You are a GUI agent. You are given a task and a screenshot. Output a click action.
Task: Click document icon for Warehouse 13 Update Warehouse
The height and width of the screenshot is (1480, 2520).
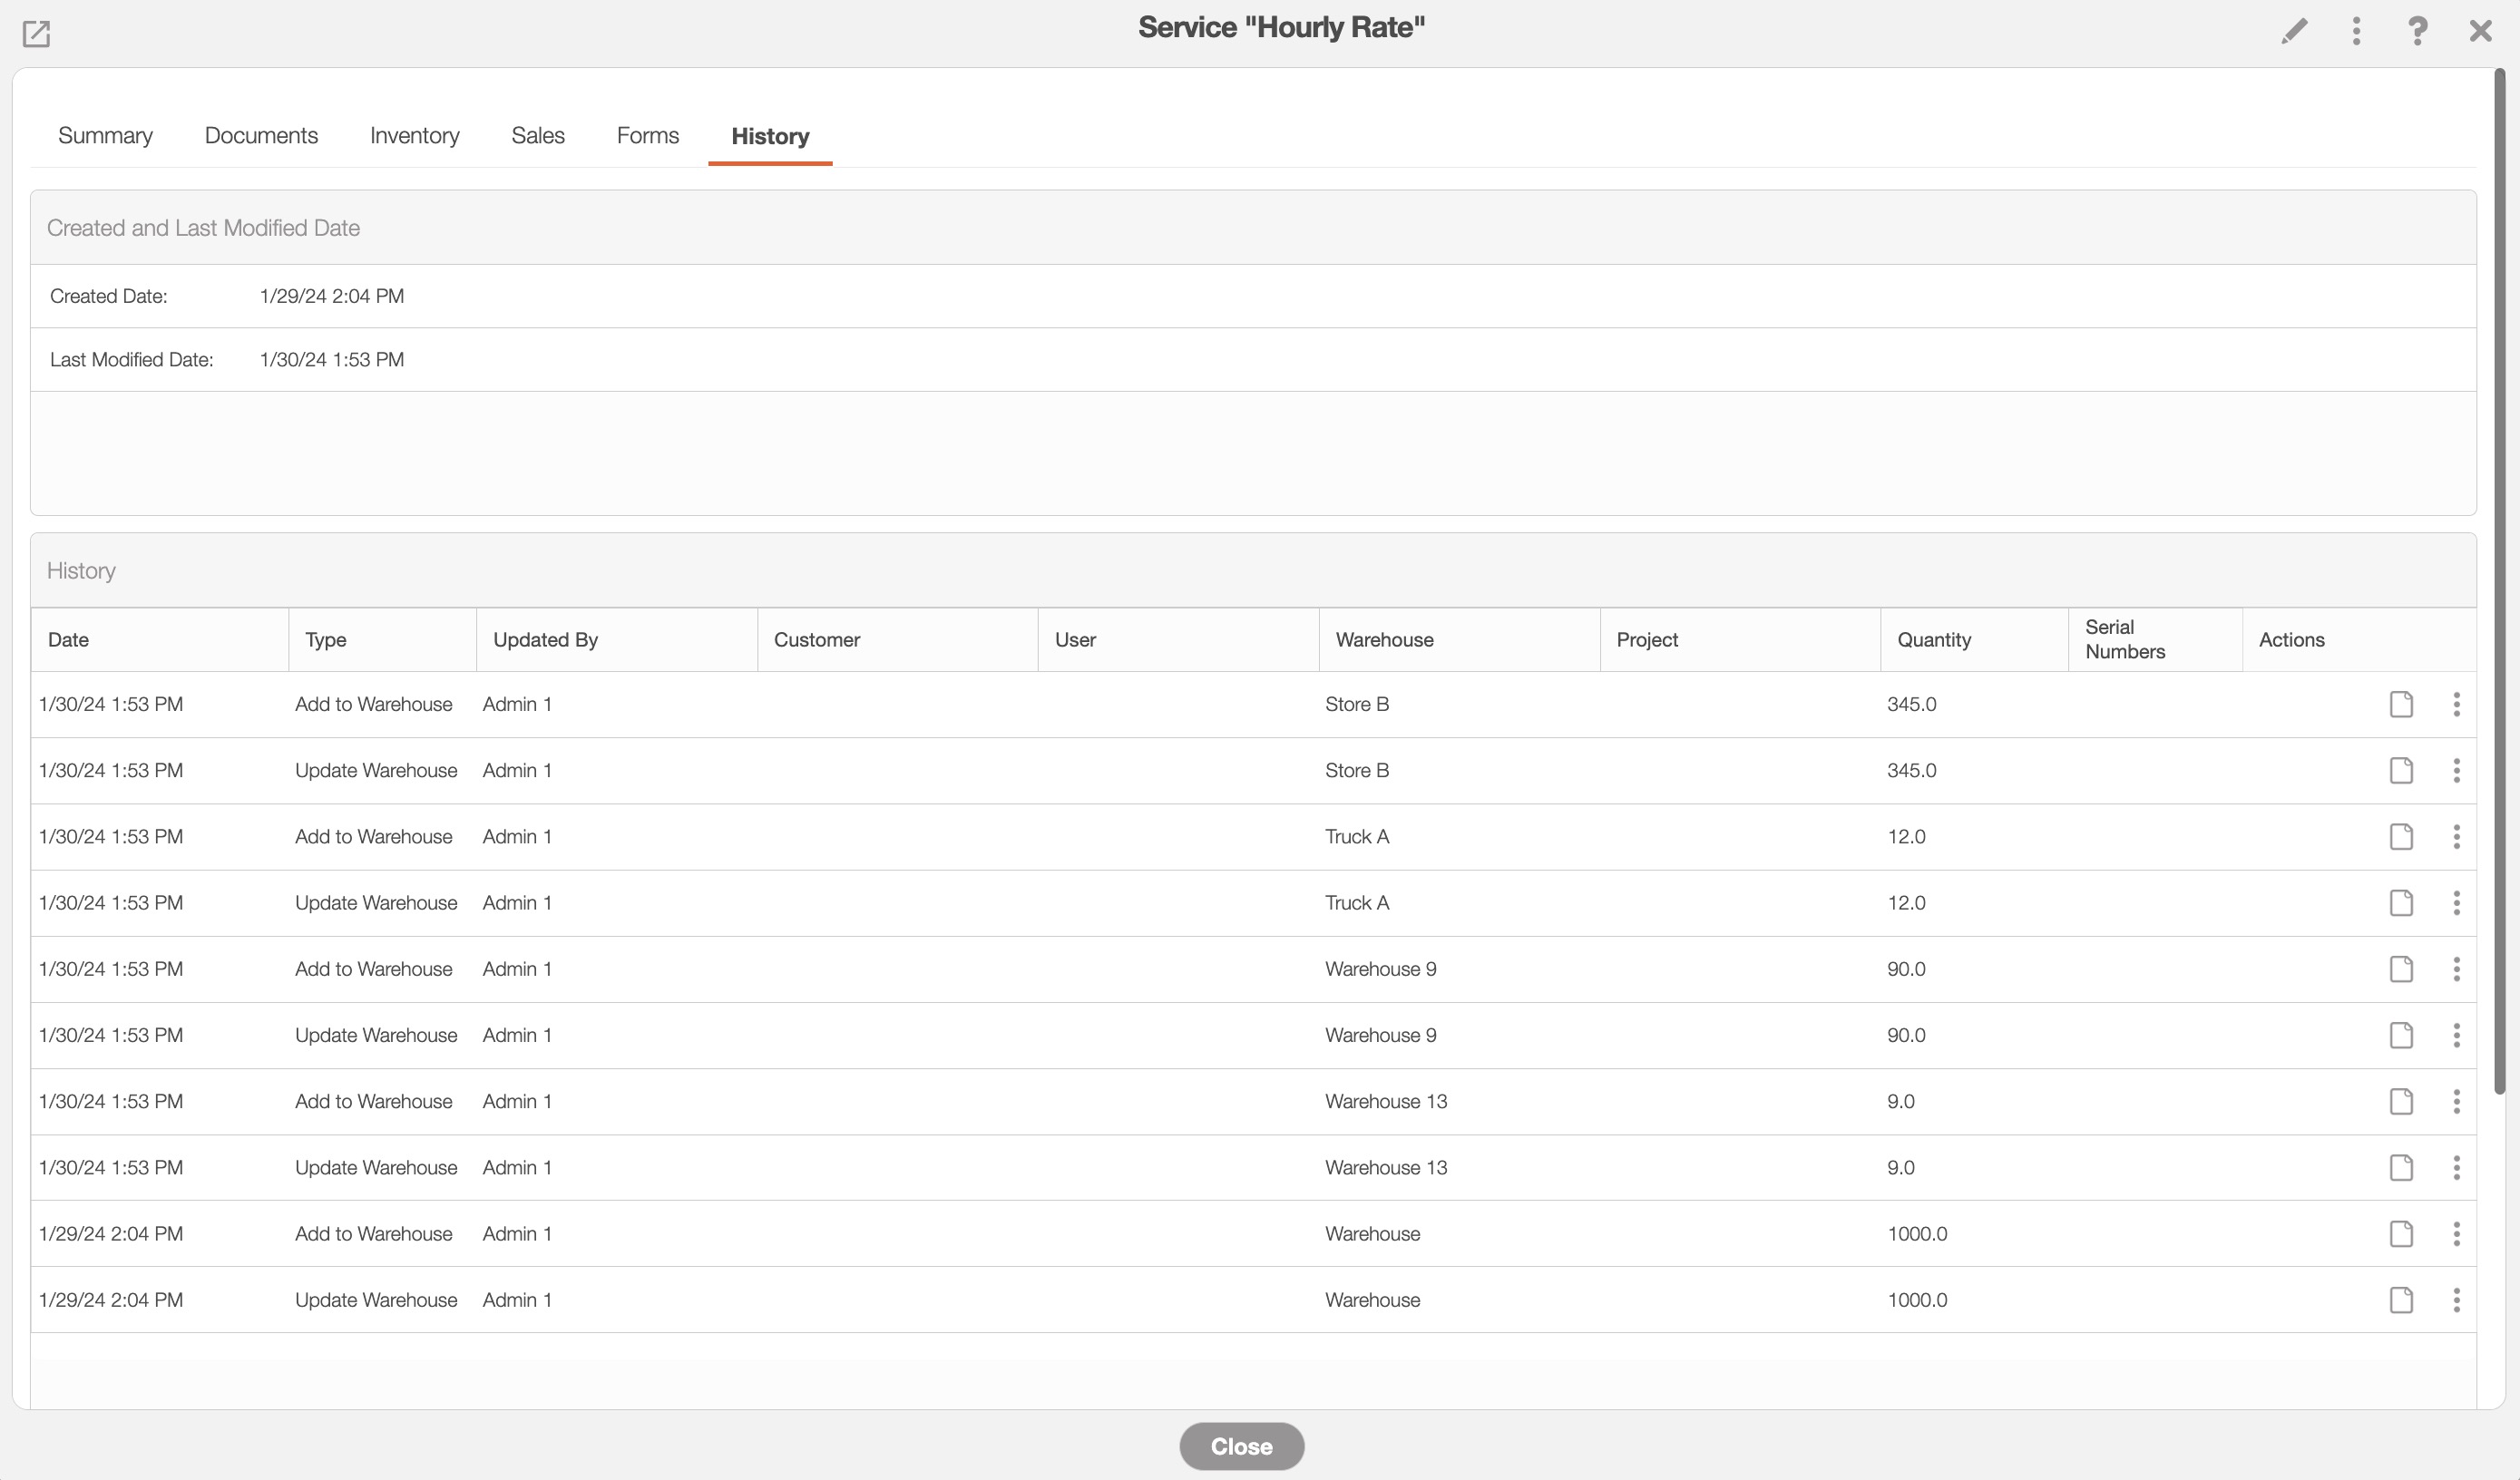pyautogui.click(x=2401, y=1167)
